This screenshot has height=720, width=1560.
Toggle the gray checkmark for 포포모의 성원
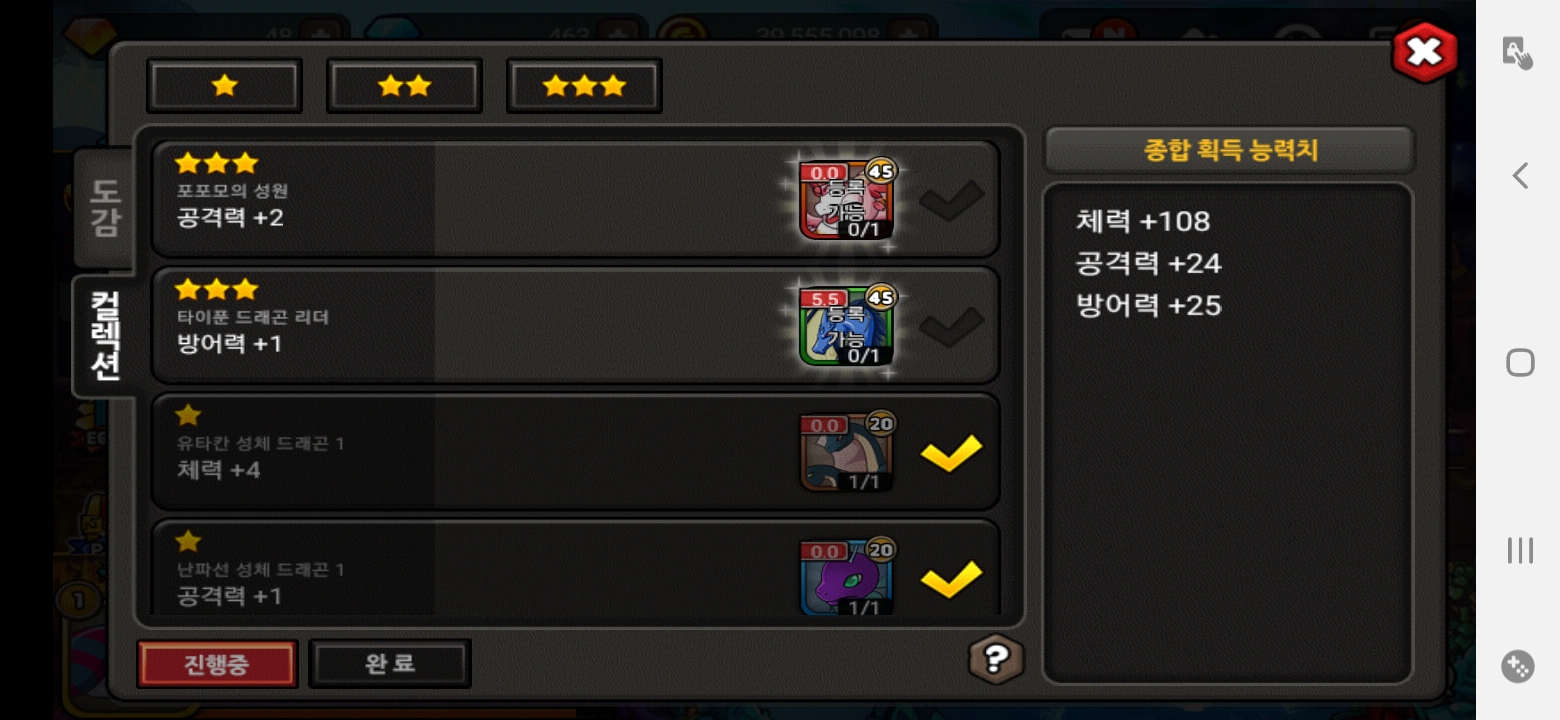coord(951,200)
